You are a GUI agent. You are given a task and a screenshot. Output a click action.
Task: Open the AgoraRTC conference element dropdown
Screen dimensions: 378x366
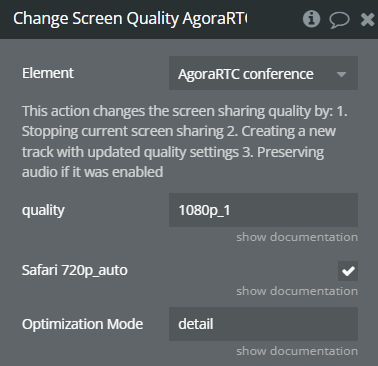click(263, 73)
